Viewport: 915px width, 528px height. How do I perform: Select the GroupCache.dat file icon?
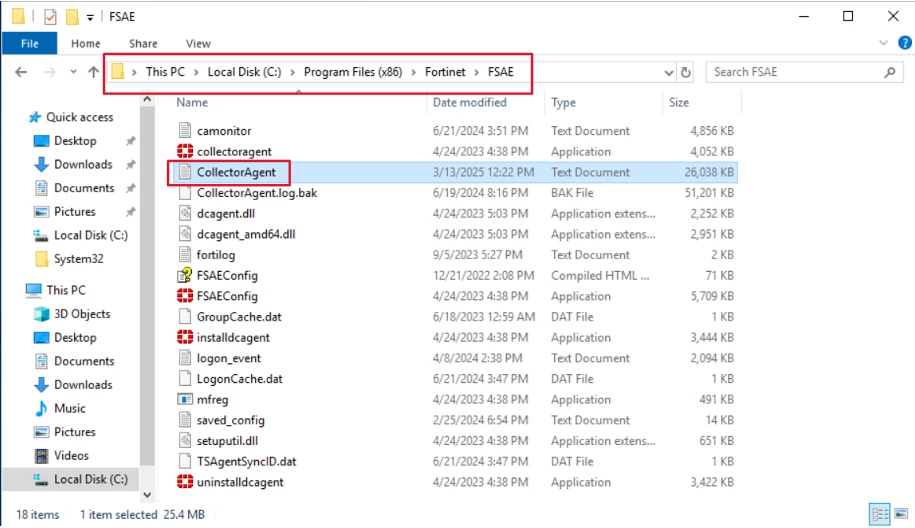pyautogui.click(x=185, y=316)
